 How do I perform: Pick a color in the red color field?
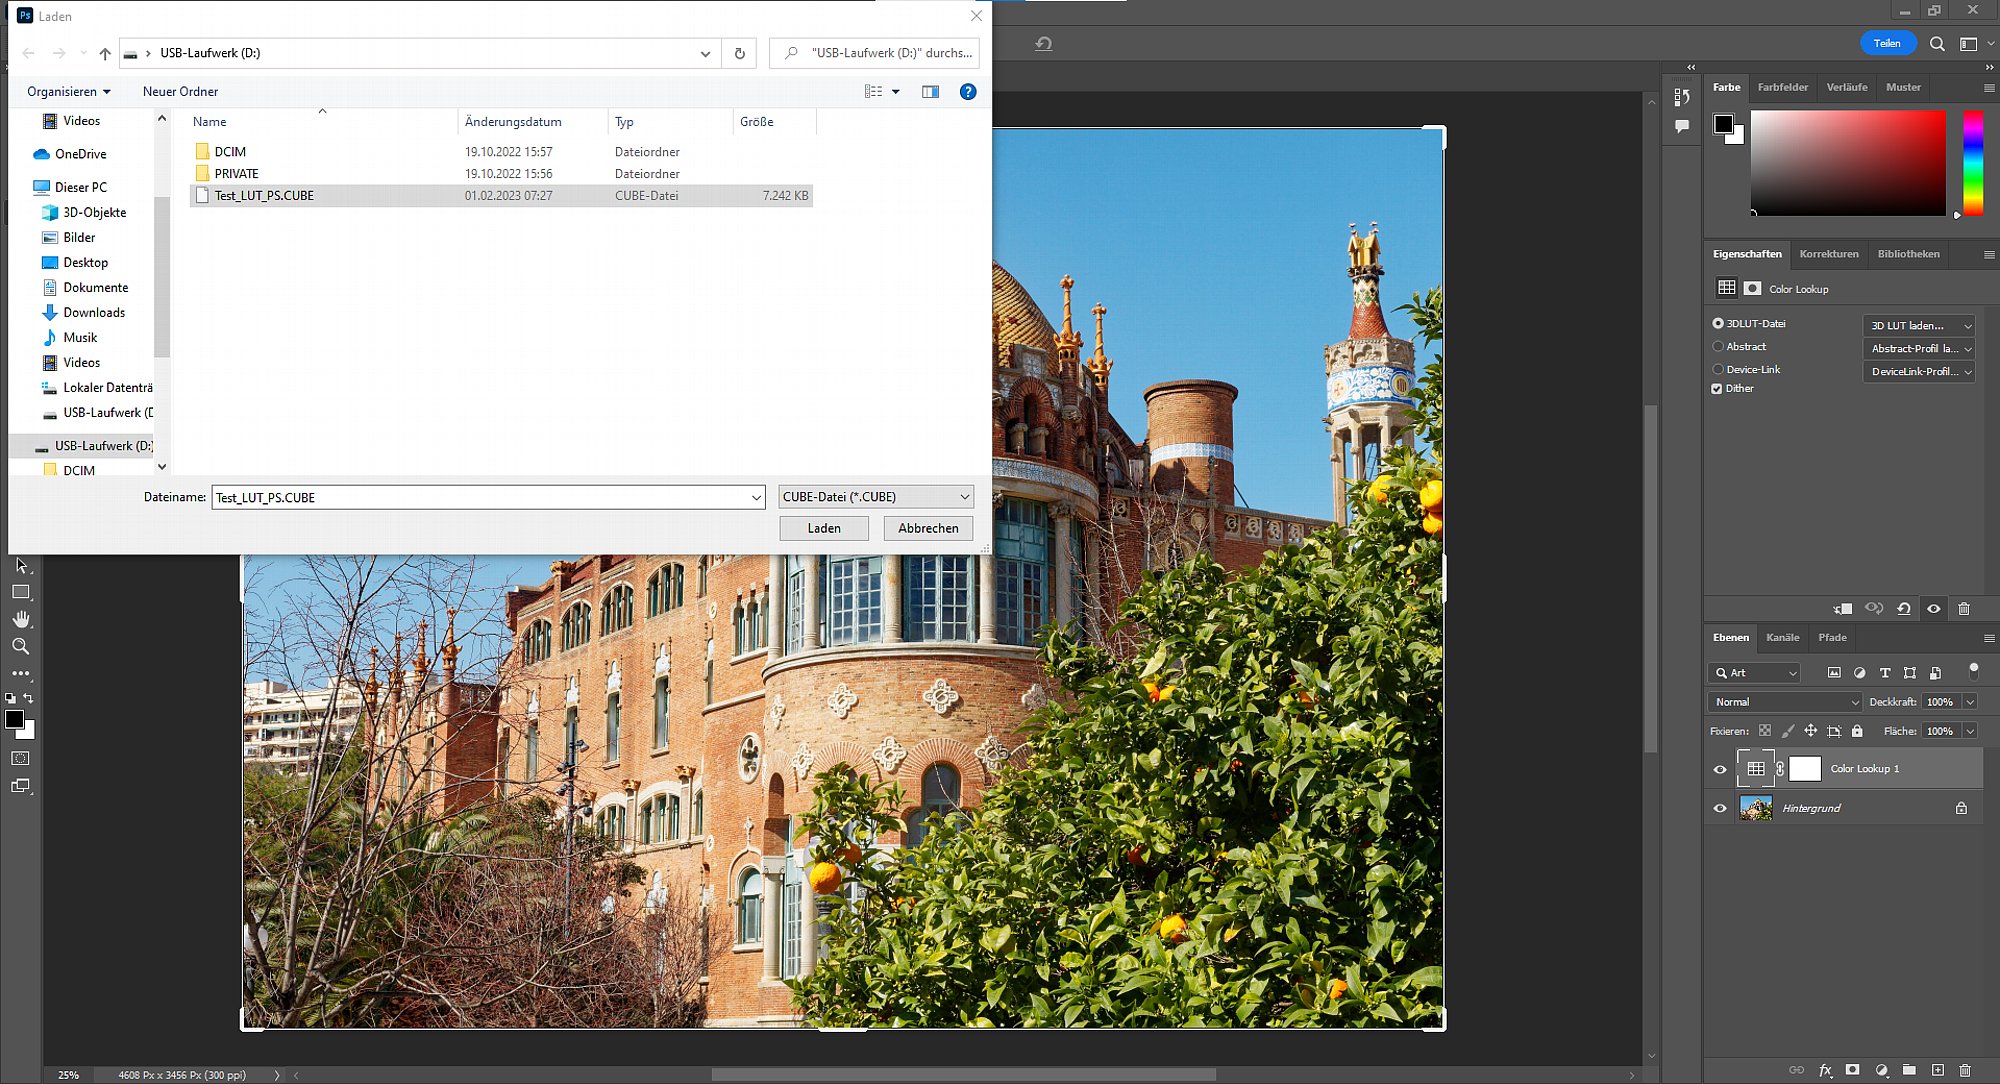pos(1848,162)
